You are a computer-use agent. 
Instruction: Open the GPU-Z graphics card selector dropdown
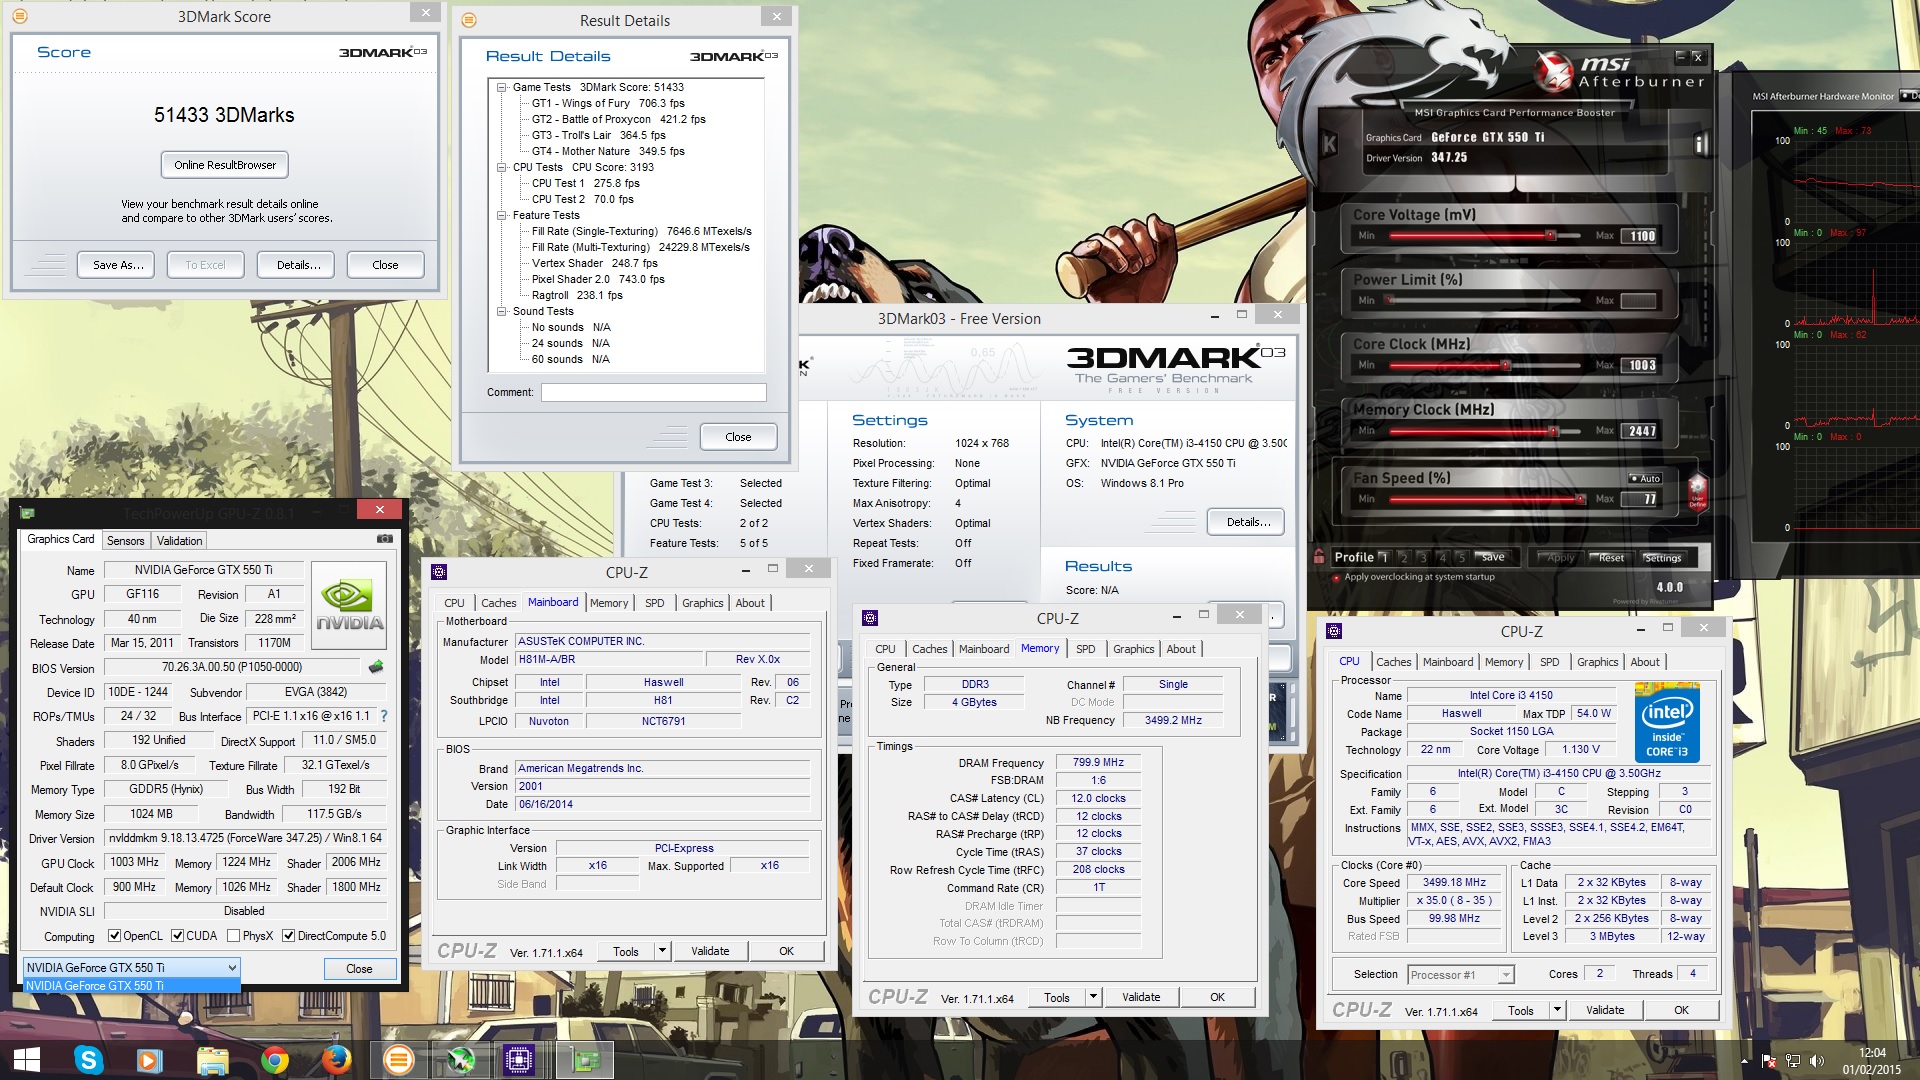(132, 967)
